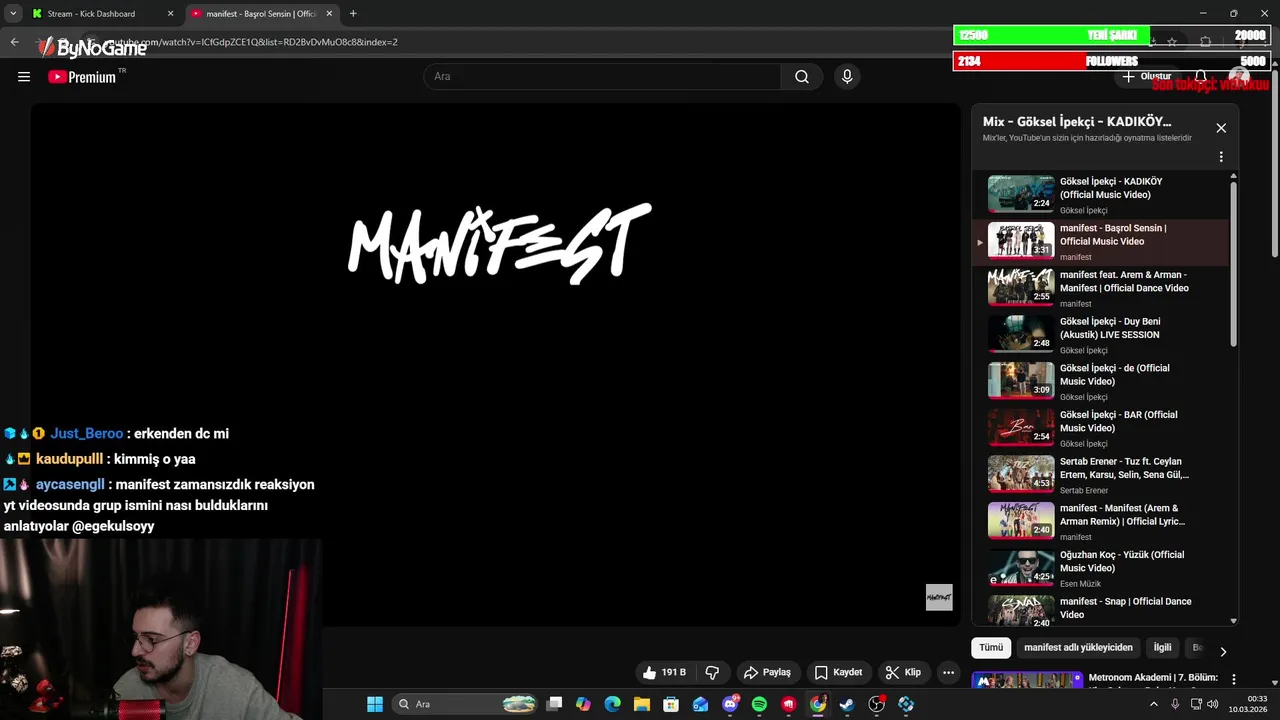Save video with Kaydet button

(838, 672)
